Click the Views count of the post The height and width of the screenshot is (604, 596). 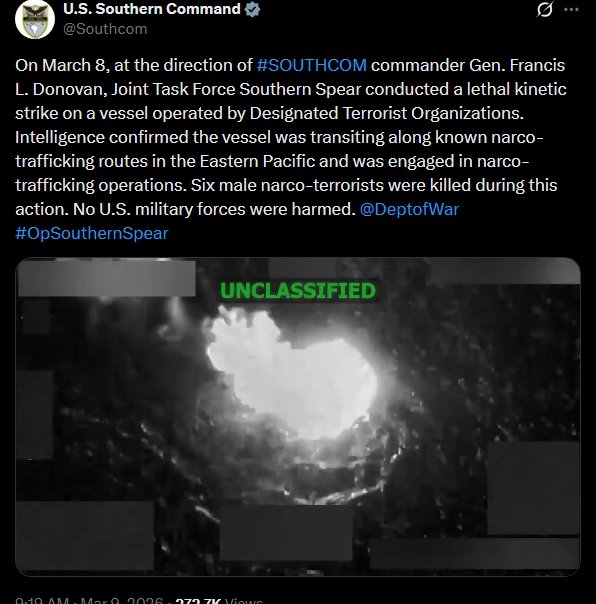click(x=219, y=601)
